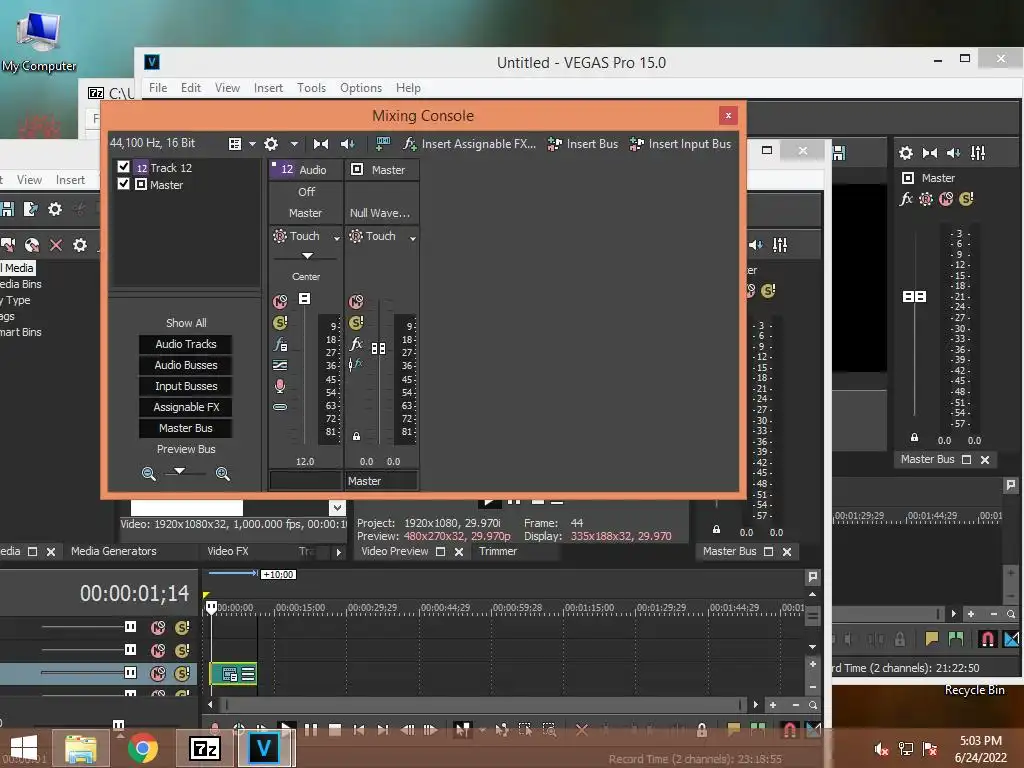The image size is (1024, 768).
Task: Click the lock fader channels icon on Master strip
Action: coord(357,436)
